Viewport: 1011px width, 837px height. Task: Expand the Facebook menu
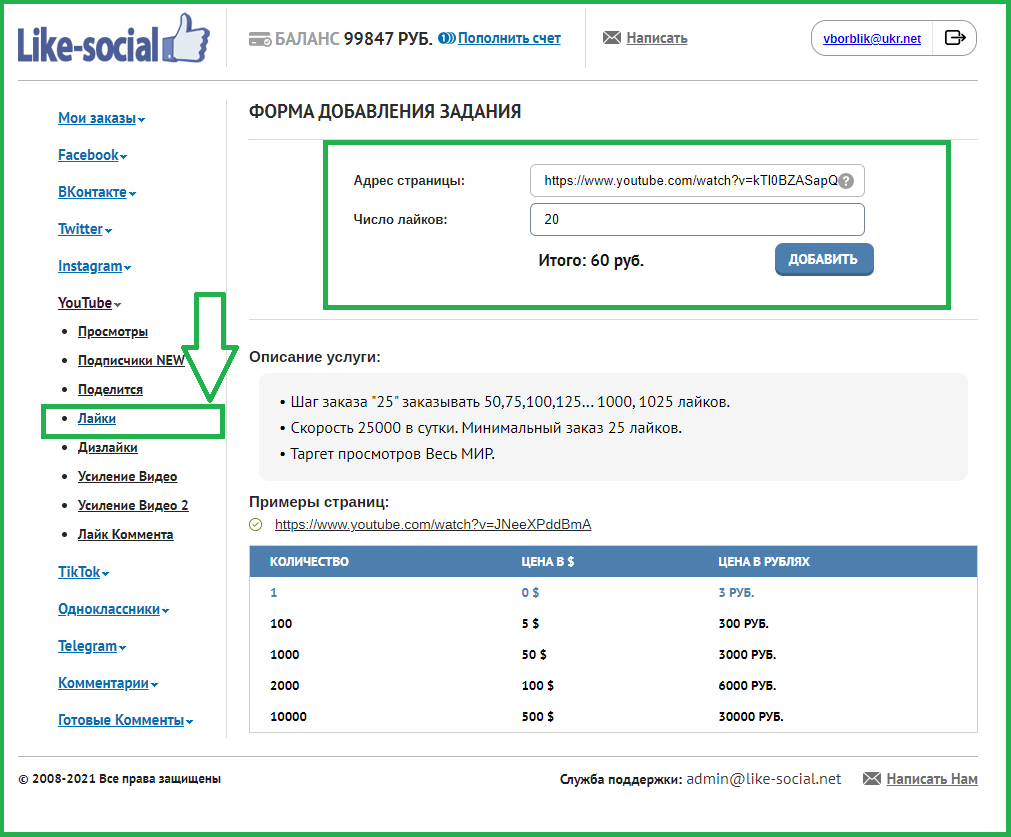92,155
